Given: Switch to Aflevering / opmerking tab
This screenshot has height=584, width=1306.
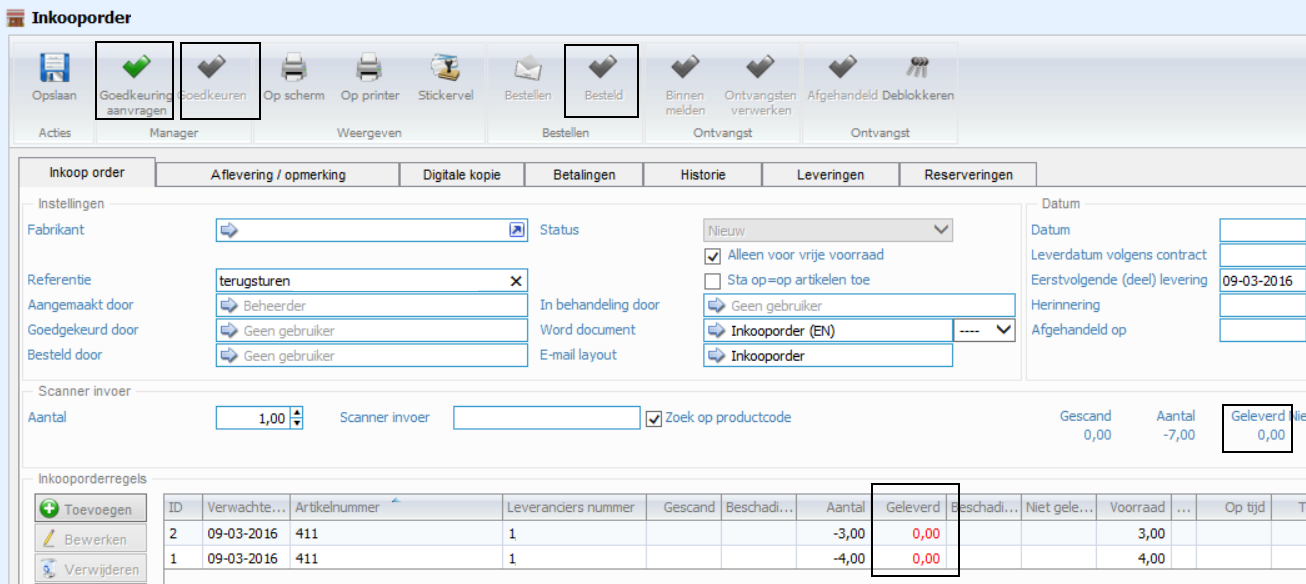Looking at the screenshot, I should 277,175.
